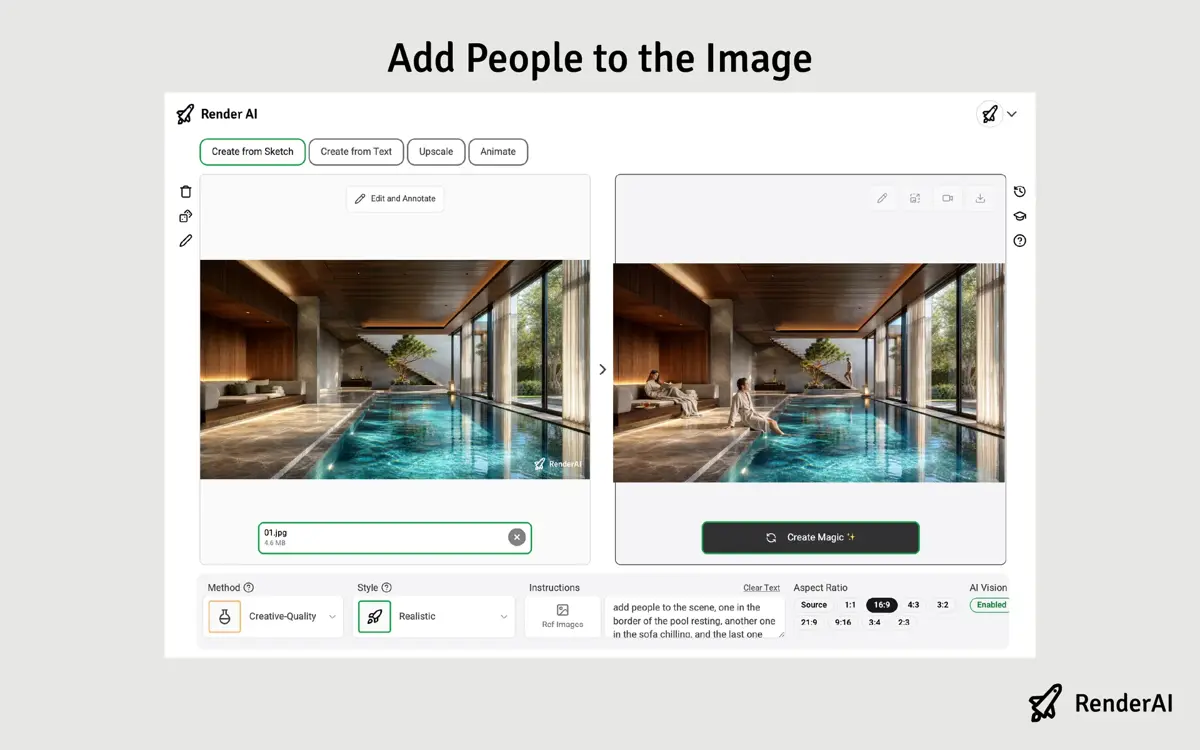Select the 1:1 aspect ratio
The width and height of the screenshot is (1200, 750).
850,605
